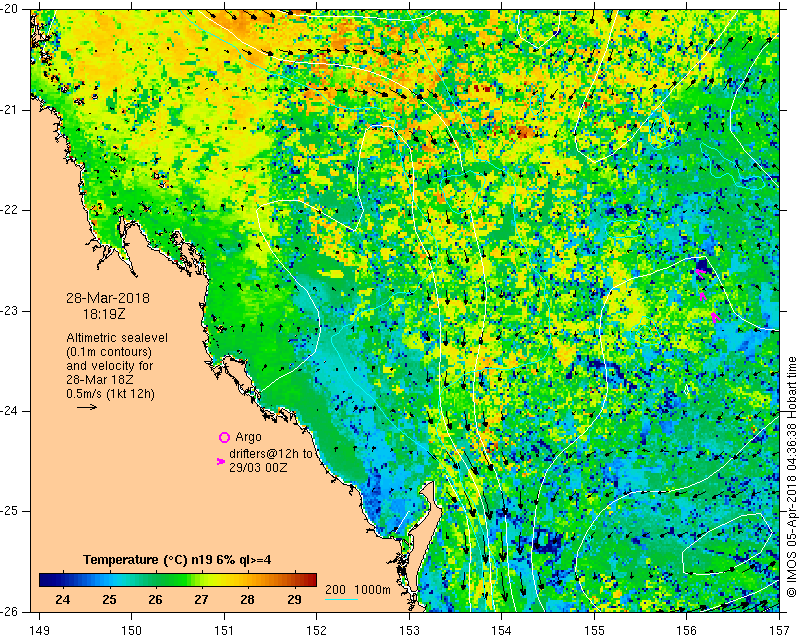
Task: Click the 0.5m/s velocity scale arrow
Action: click(x=87, y=407)
